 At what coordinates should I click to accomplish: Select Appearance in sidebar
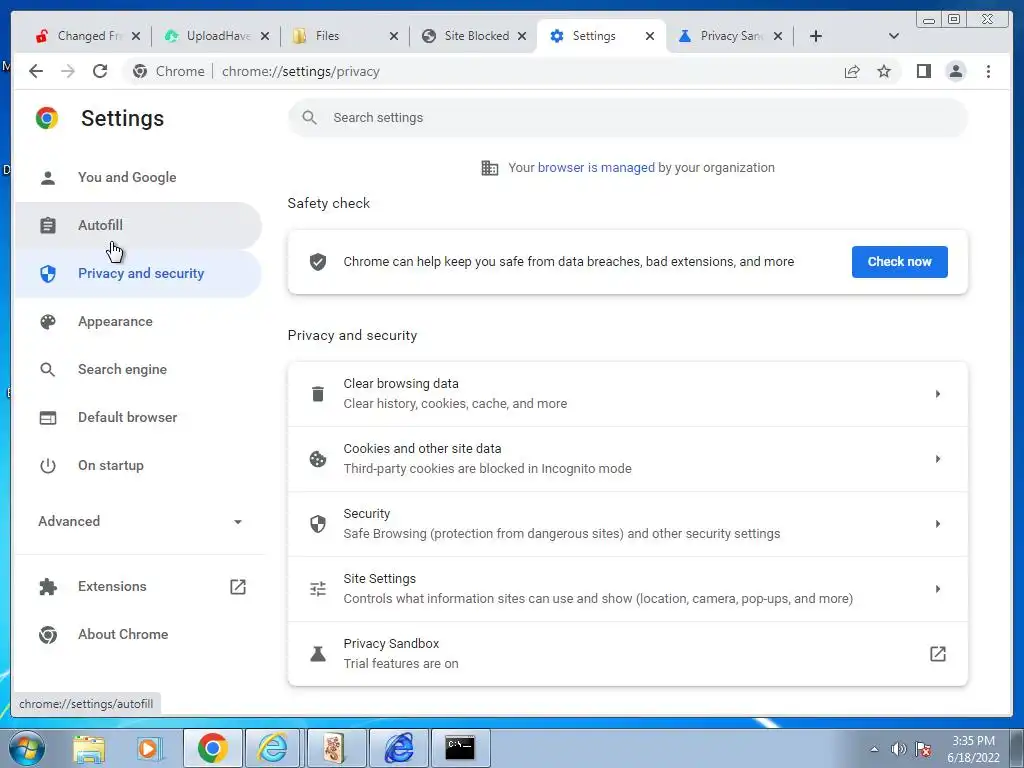(x=137, y=321)
